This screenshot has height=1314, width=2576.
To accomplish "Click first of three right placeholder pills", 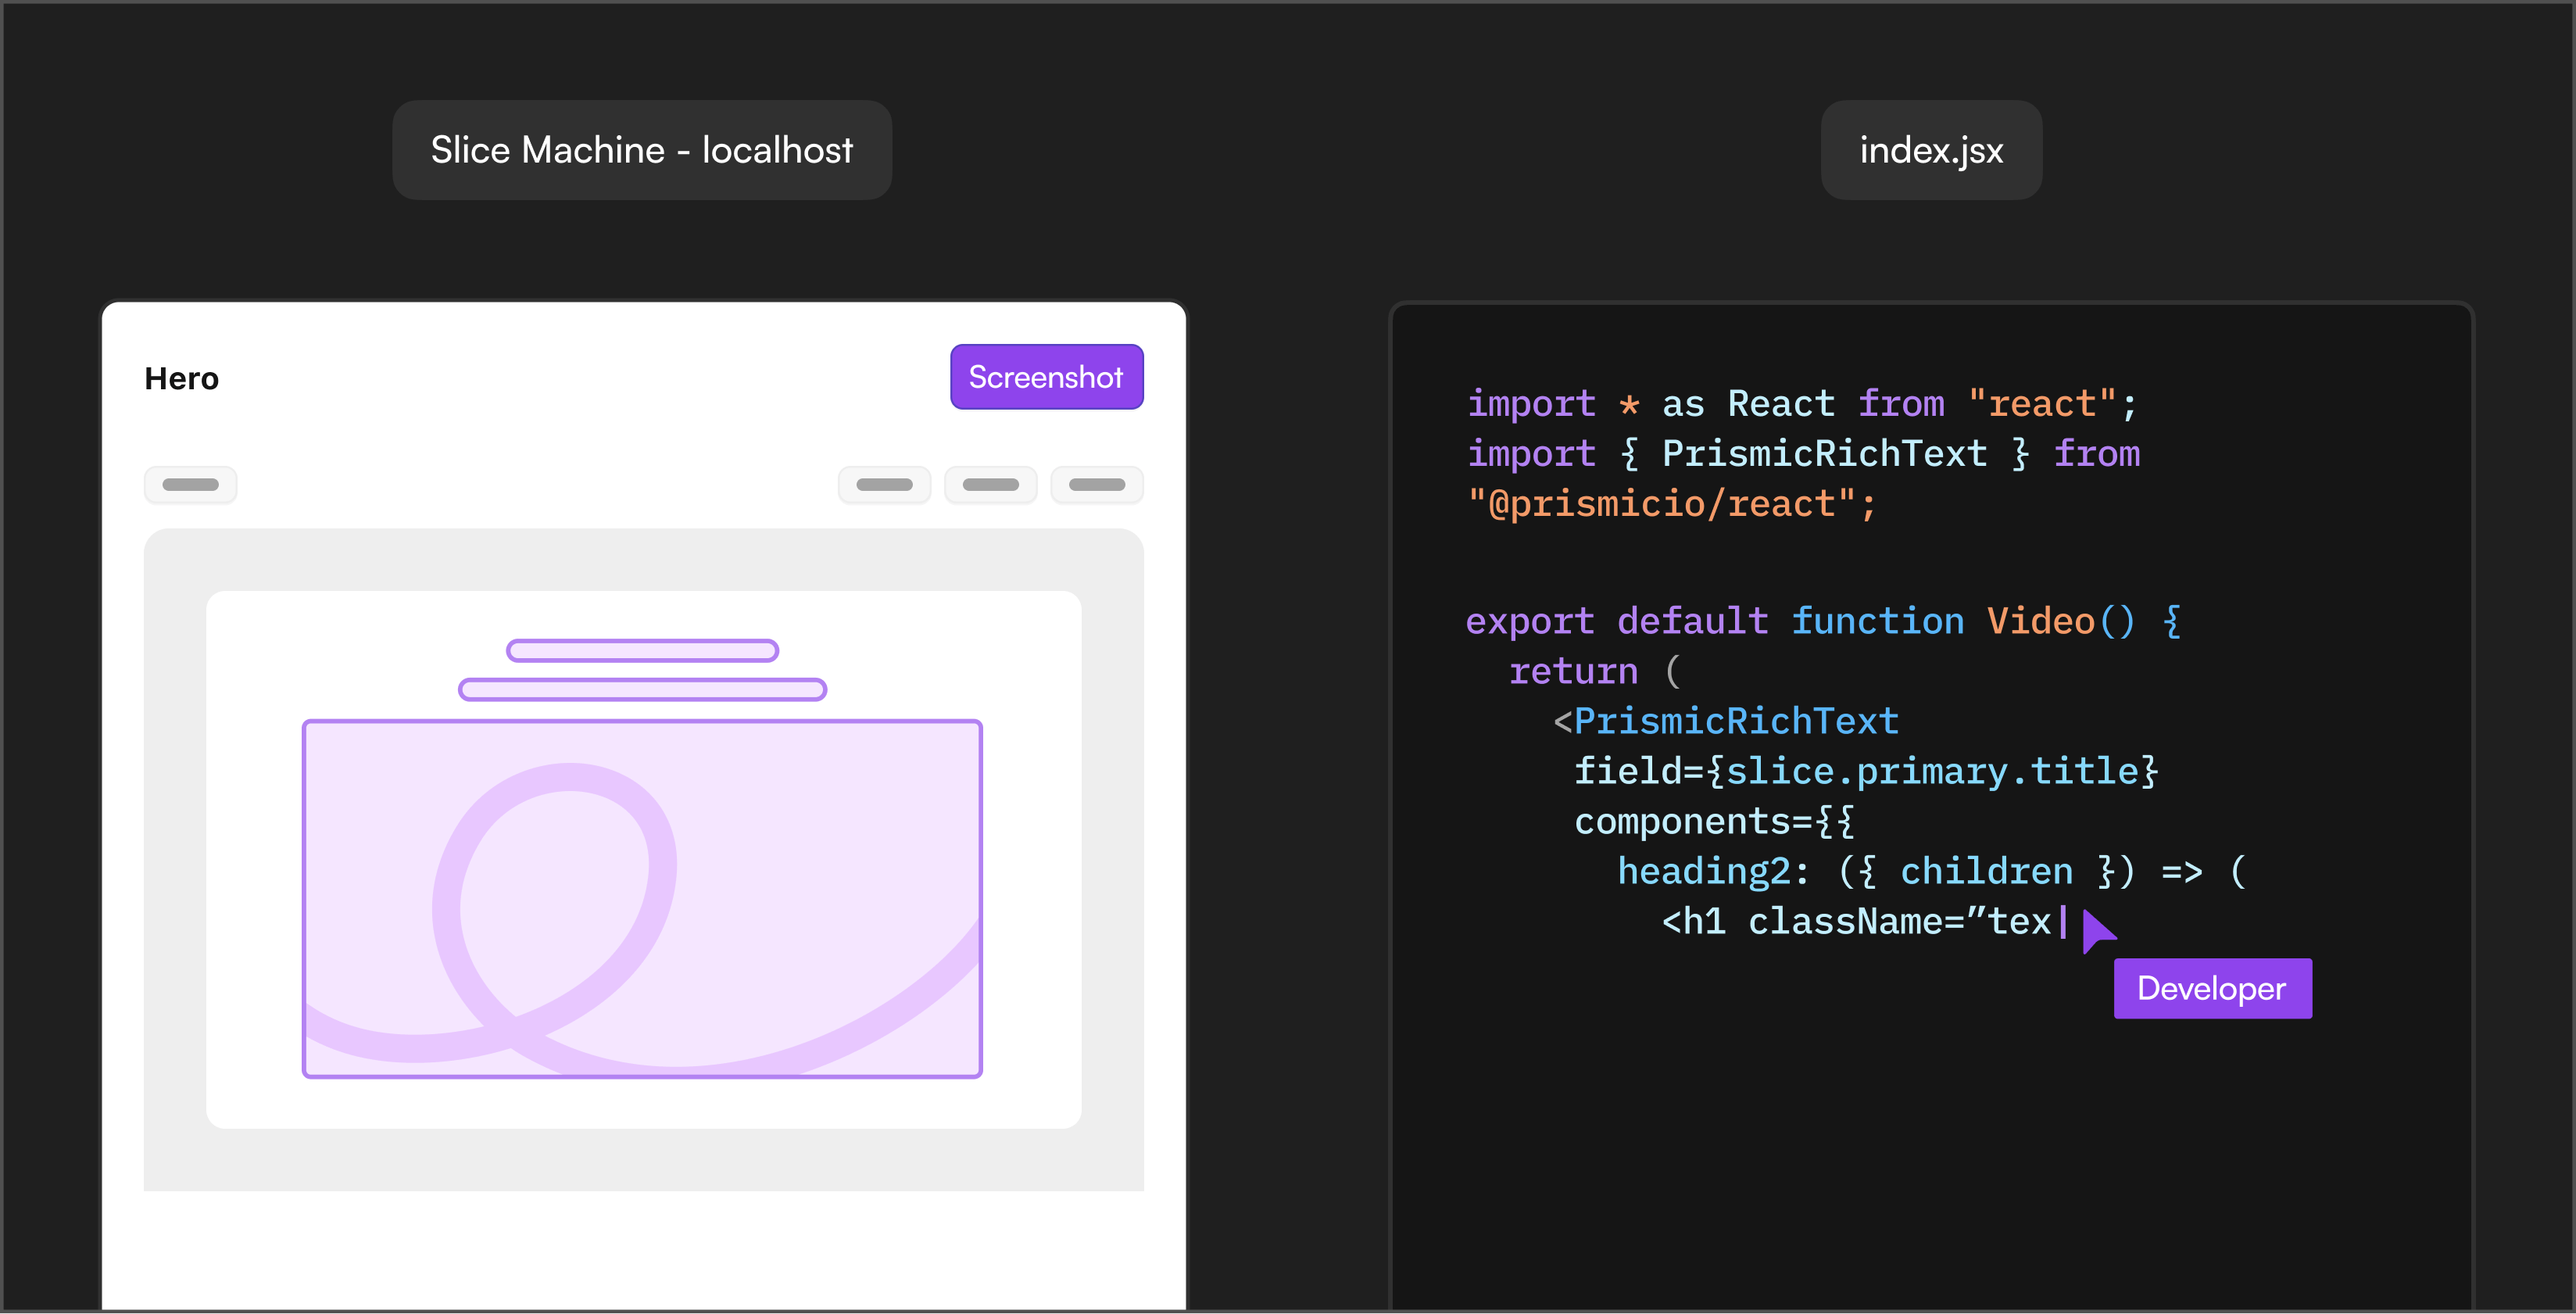I will pyautogui.click(x=884, y=485).
